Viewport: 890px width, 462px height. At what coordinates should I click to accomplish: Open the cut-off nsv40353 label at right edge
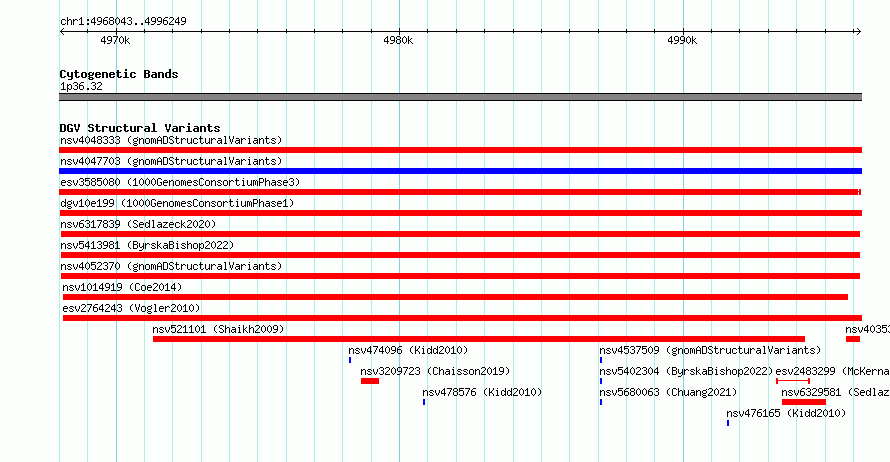[867, 329]
